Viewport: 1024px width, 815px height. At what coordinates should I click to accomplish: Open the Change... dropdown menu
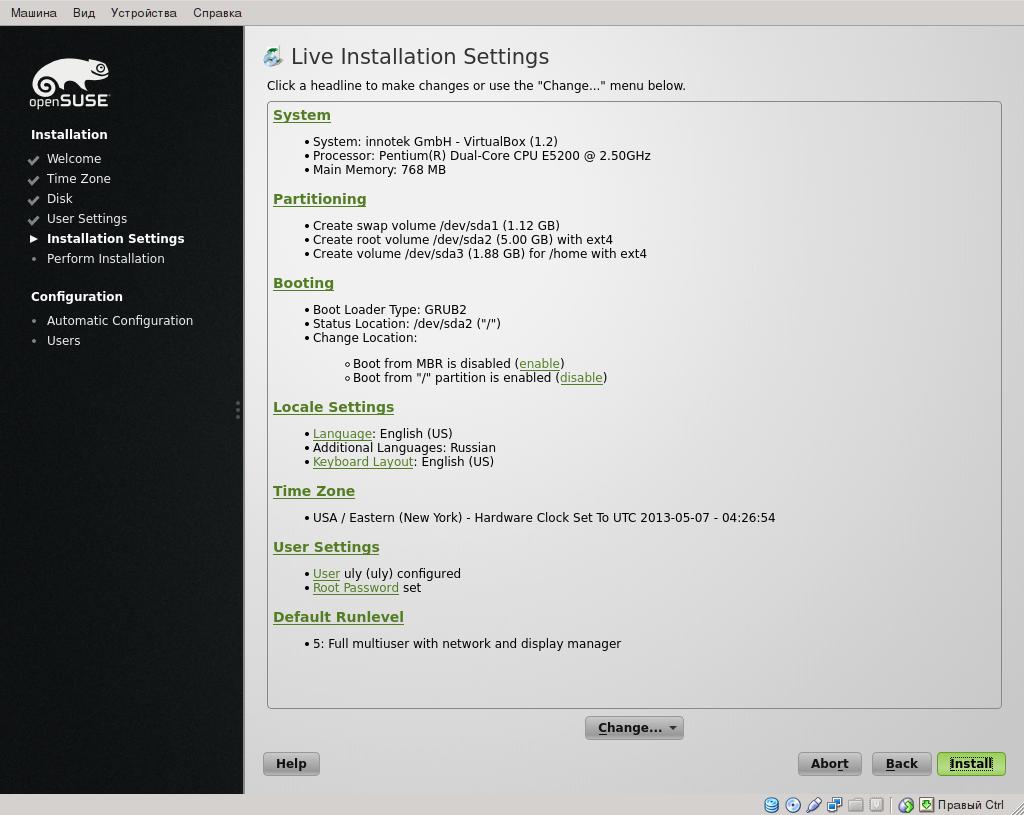634,727
